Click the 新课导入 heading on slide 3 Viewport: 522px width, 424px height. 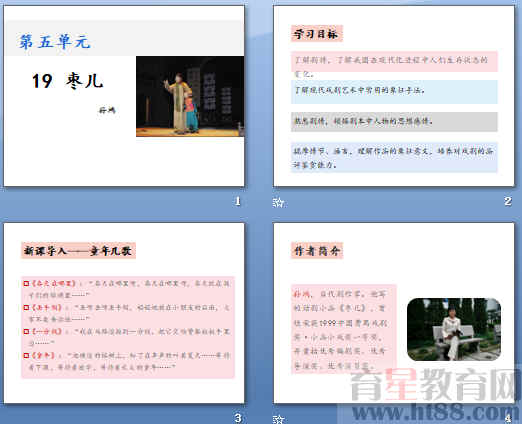pyautogui.click(x=78, y=251)
